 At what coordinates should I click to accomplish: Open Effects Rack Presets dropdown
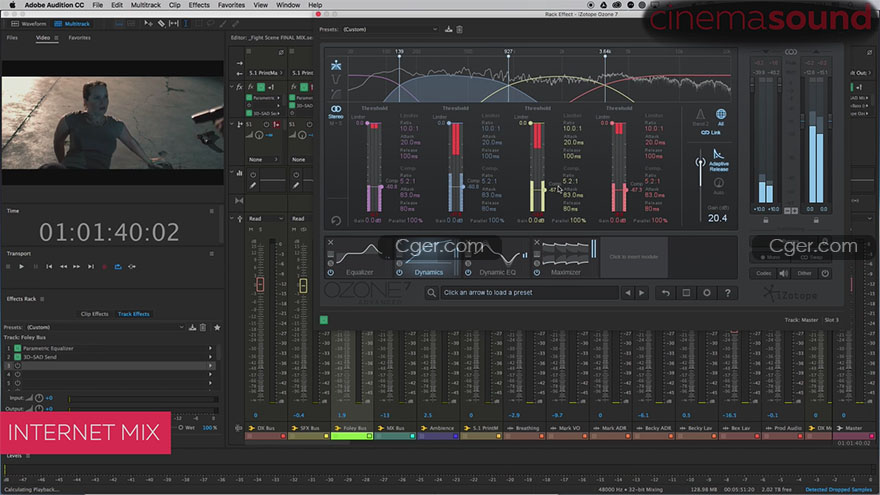106,327
